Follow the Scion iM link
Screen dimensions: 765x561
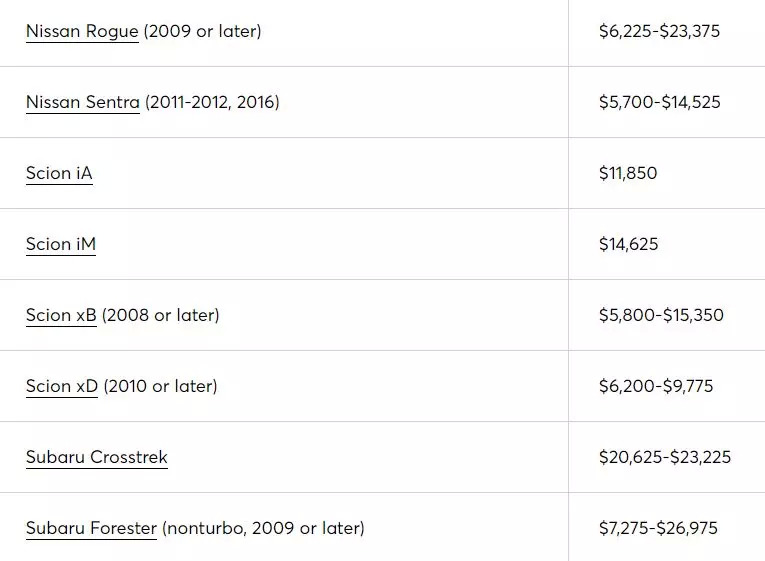[61, 244]
